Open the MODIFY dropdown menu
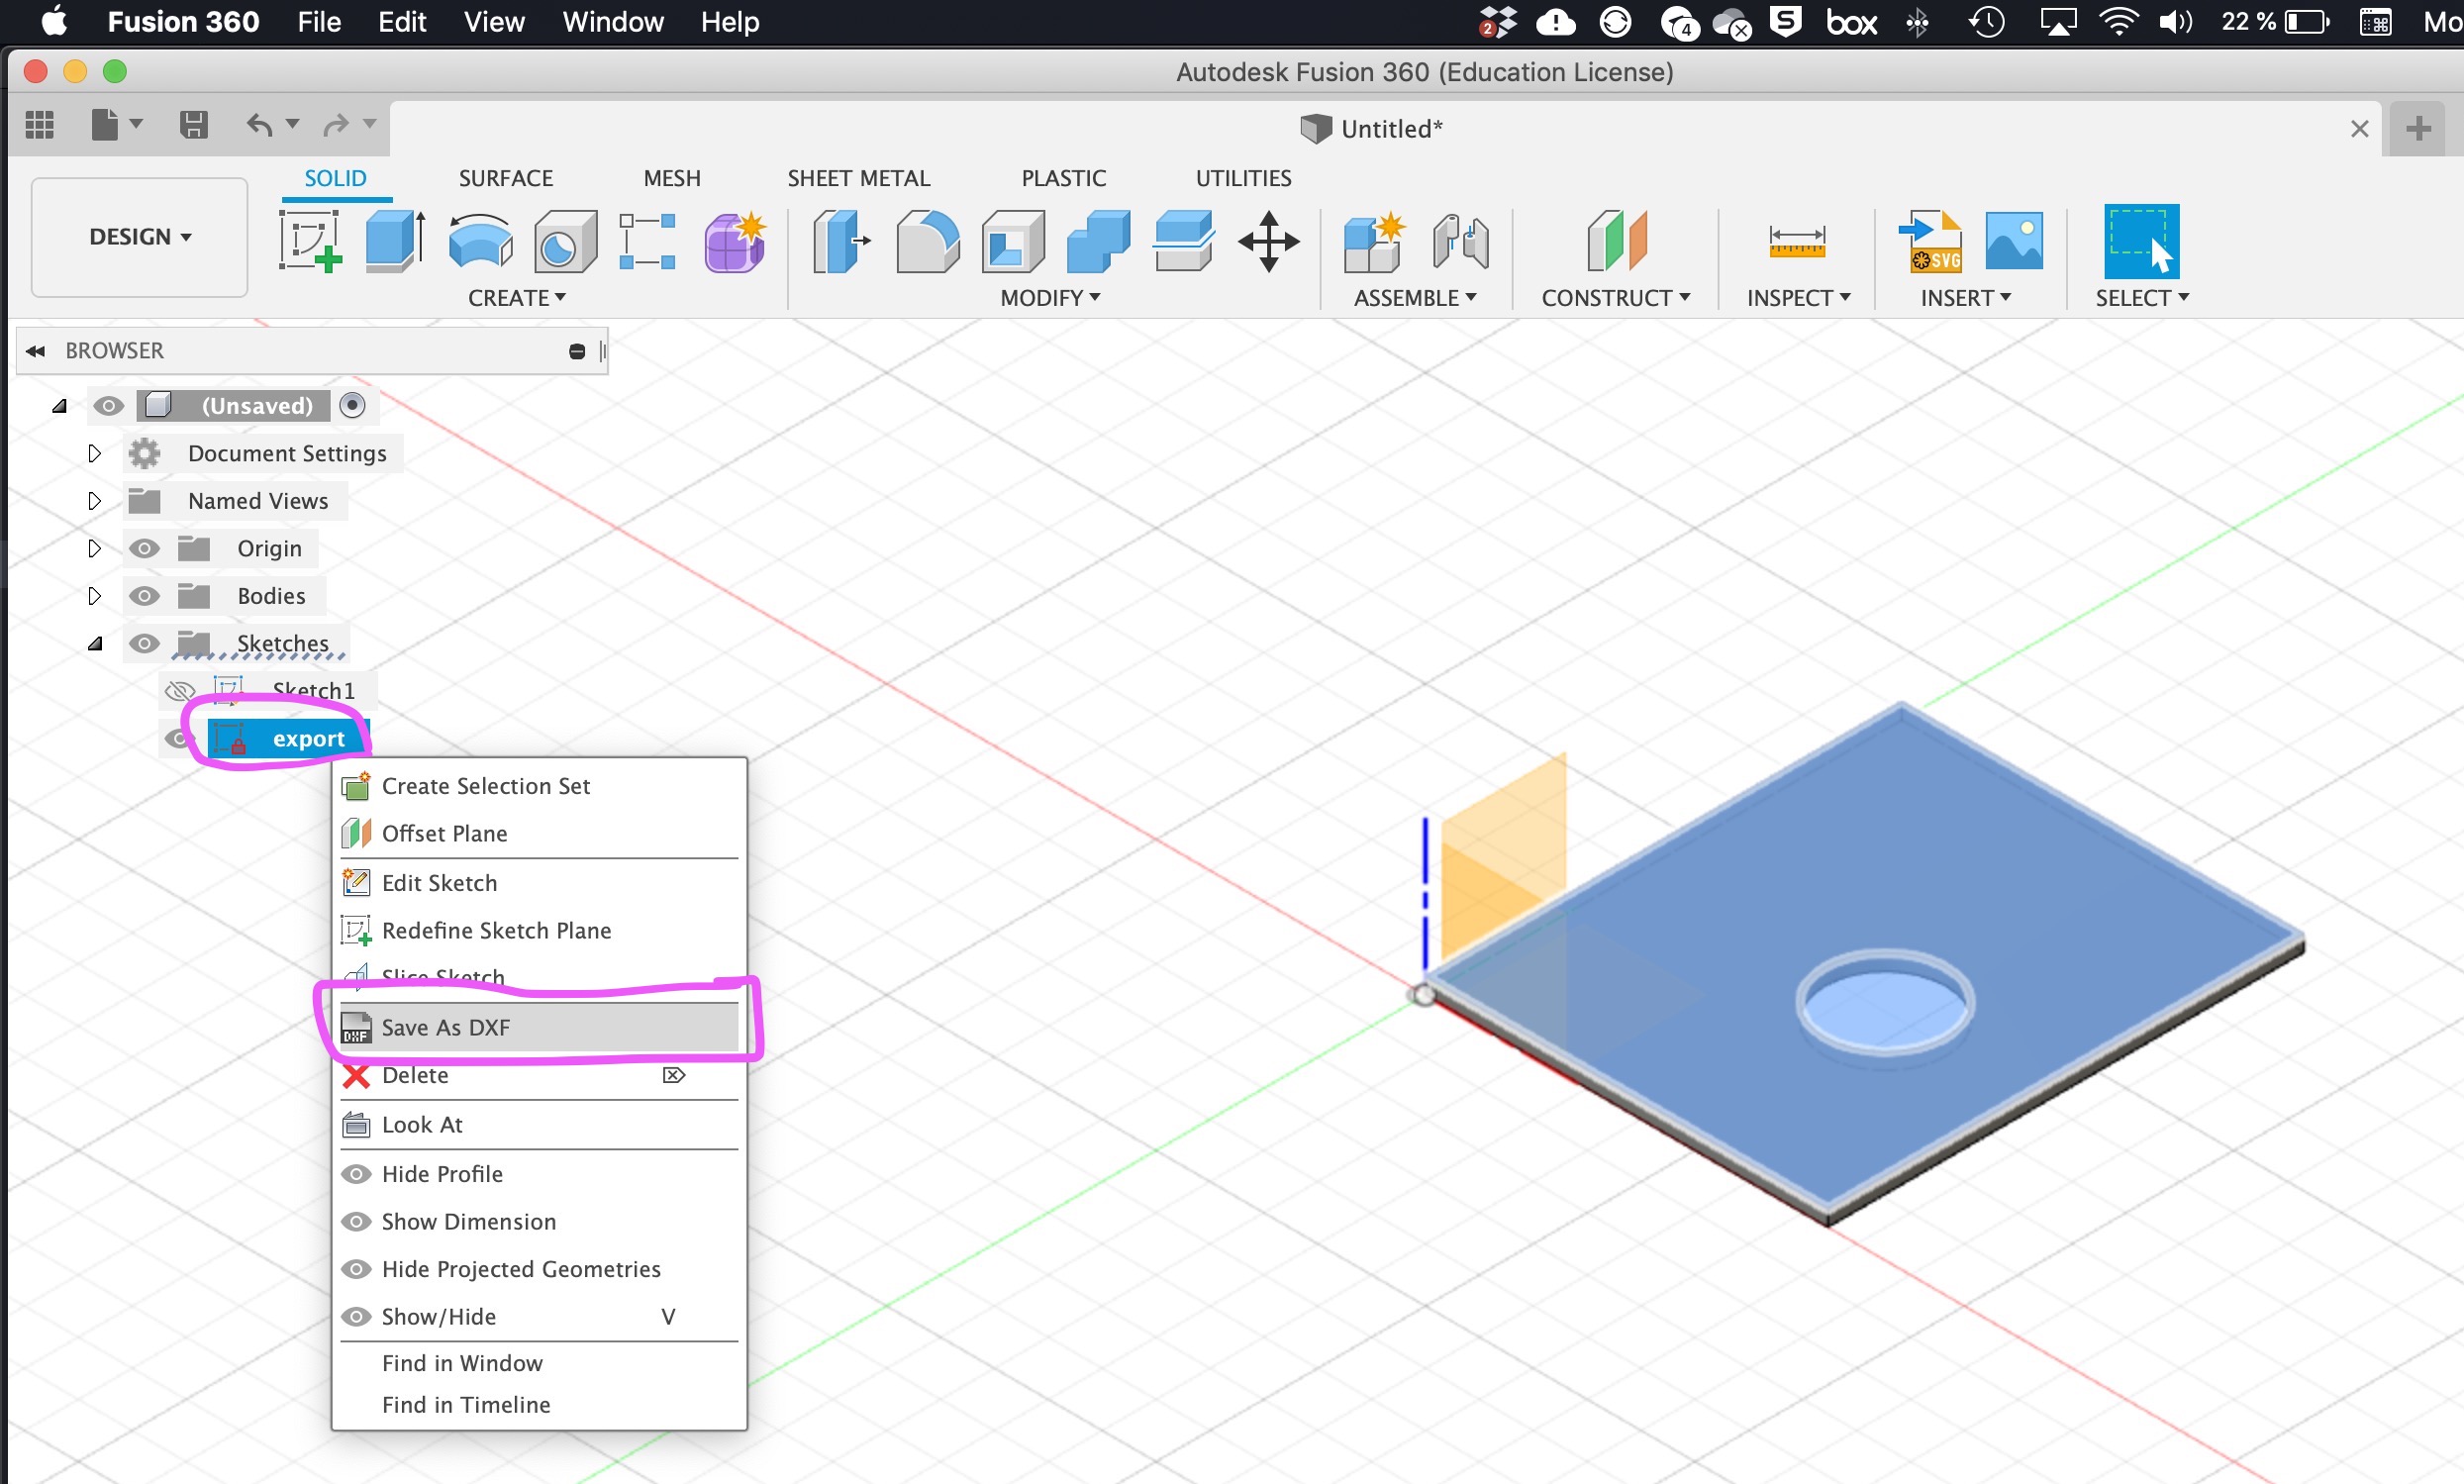 pos(1050,298)
